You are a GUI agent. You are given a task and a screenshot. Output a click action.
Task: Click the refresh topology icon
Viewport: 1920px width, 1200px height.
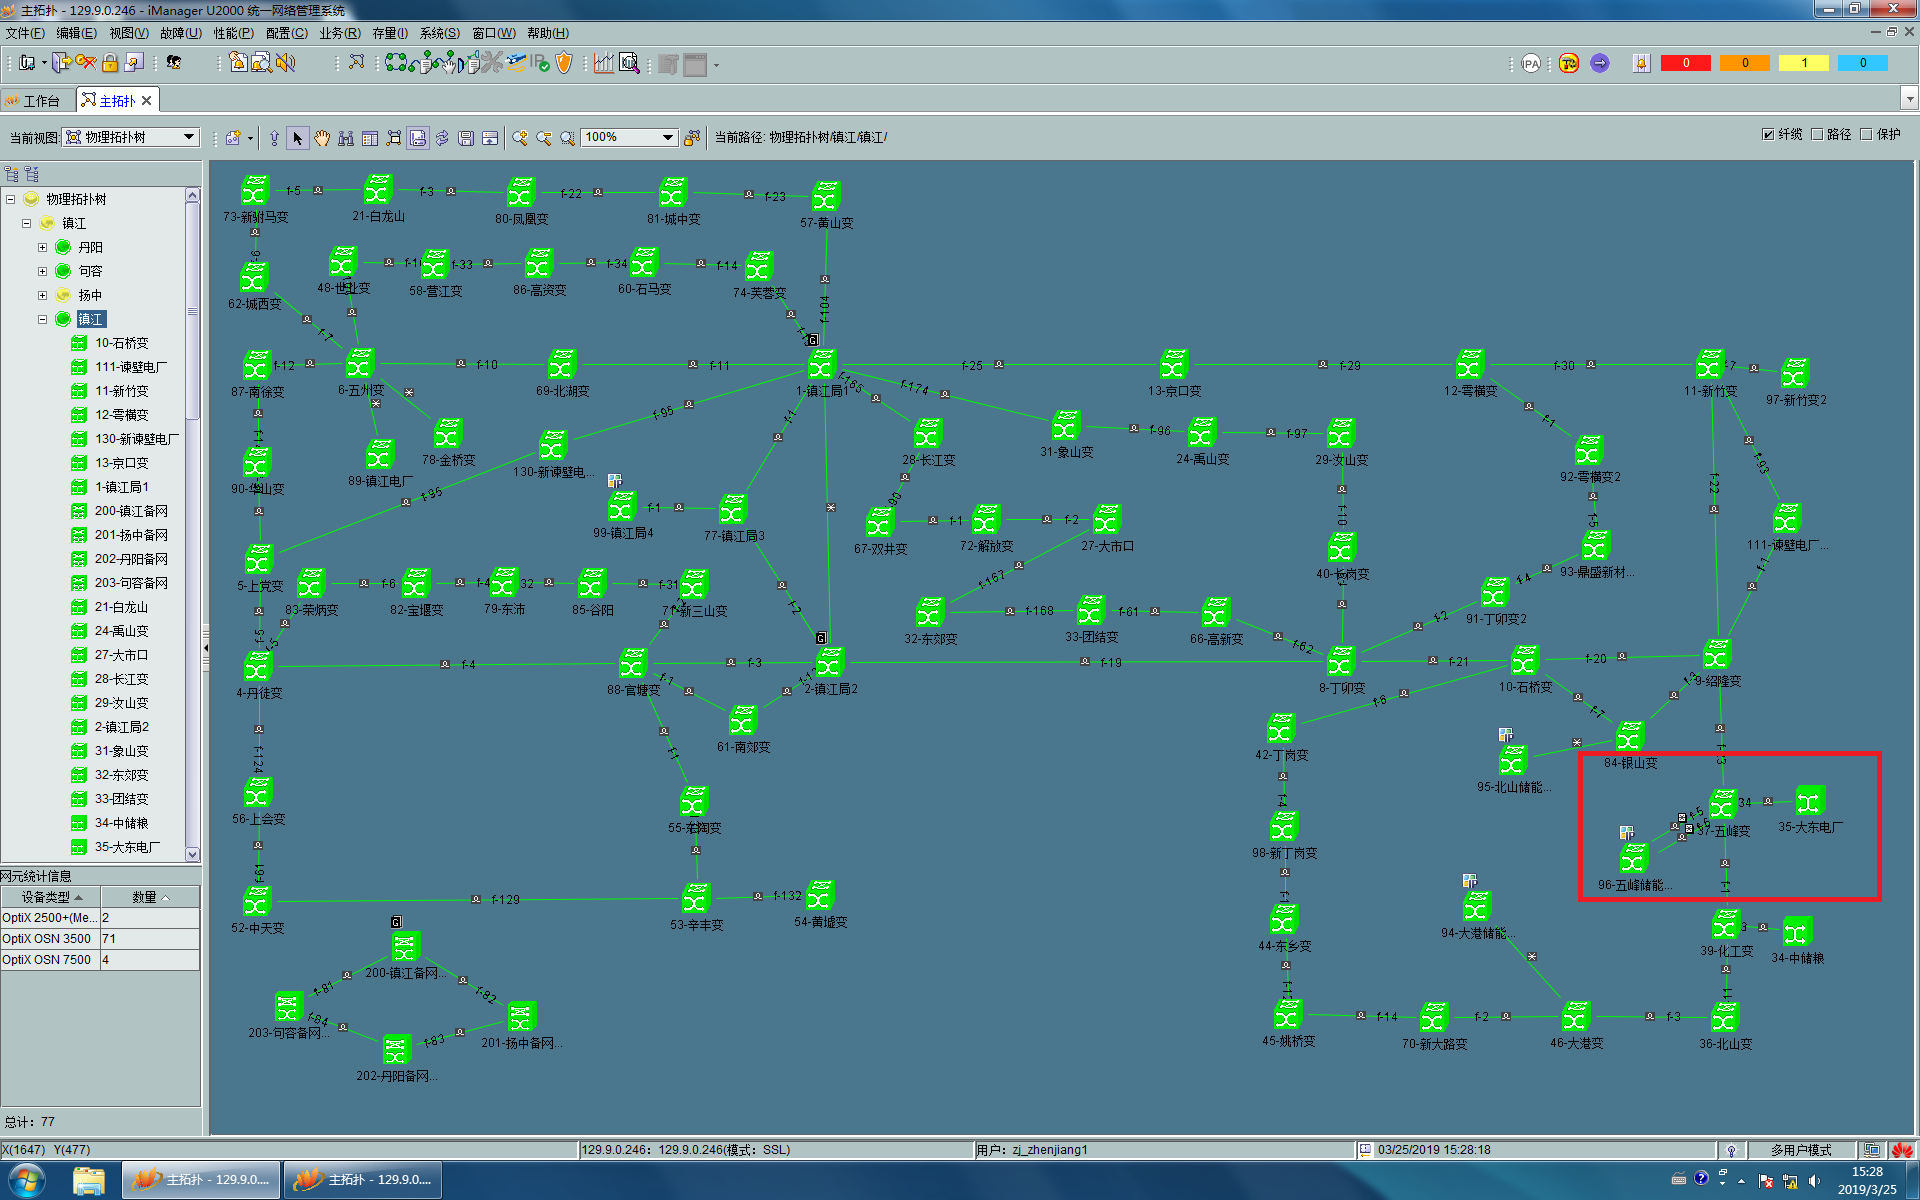pyautogui.click(x=442, y=138)
